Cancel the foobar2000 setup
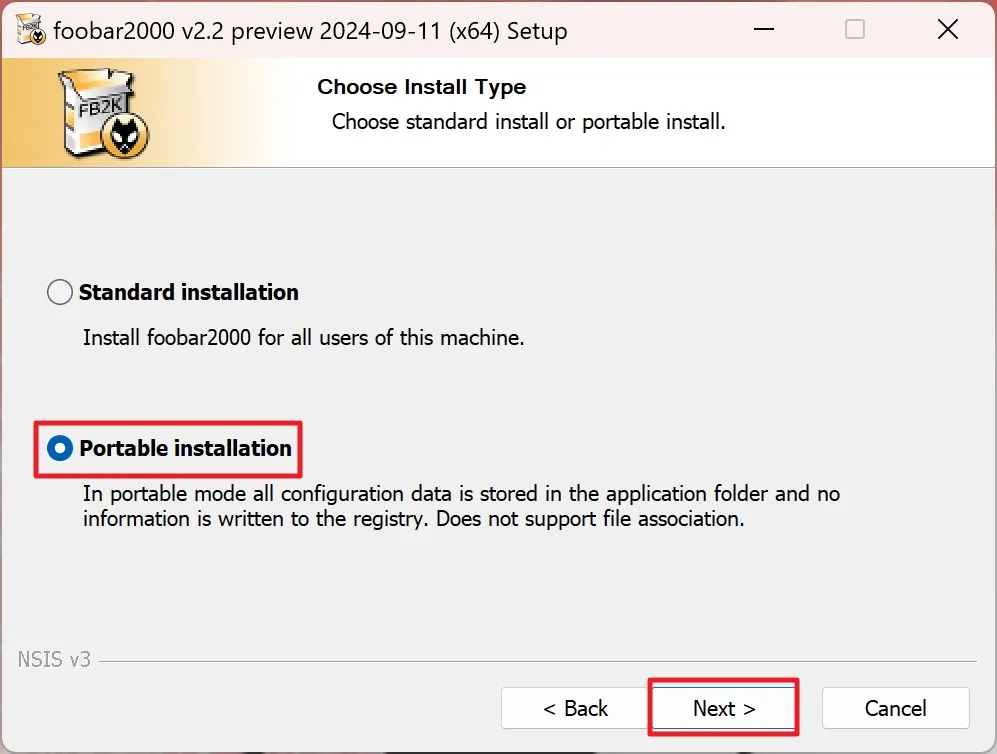997x754 pixels. 895,708
